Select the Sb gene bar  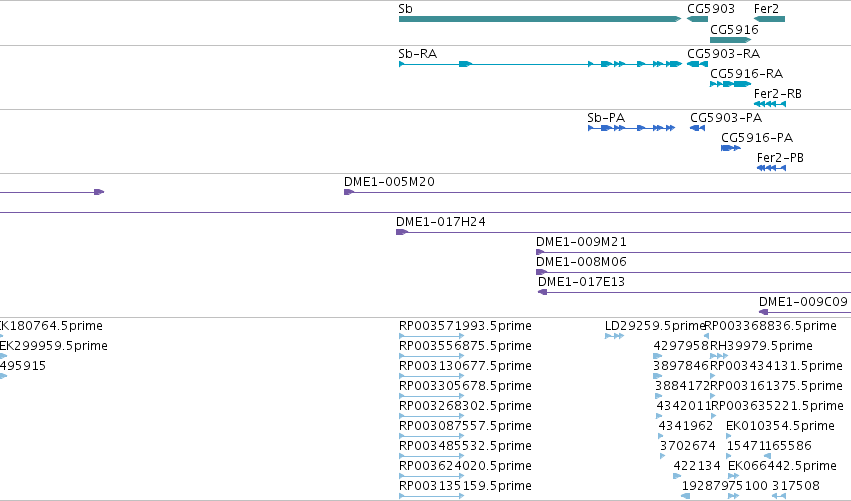coord(539,19)
